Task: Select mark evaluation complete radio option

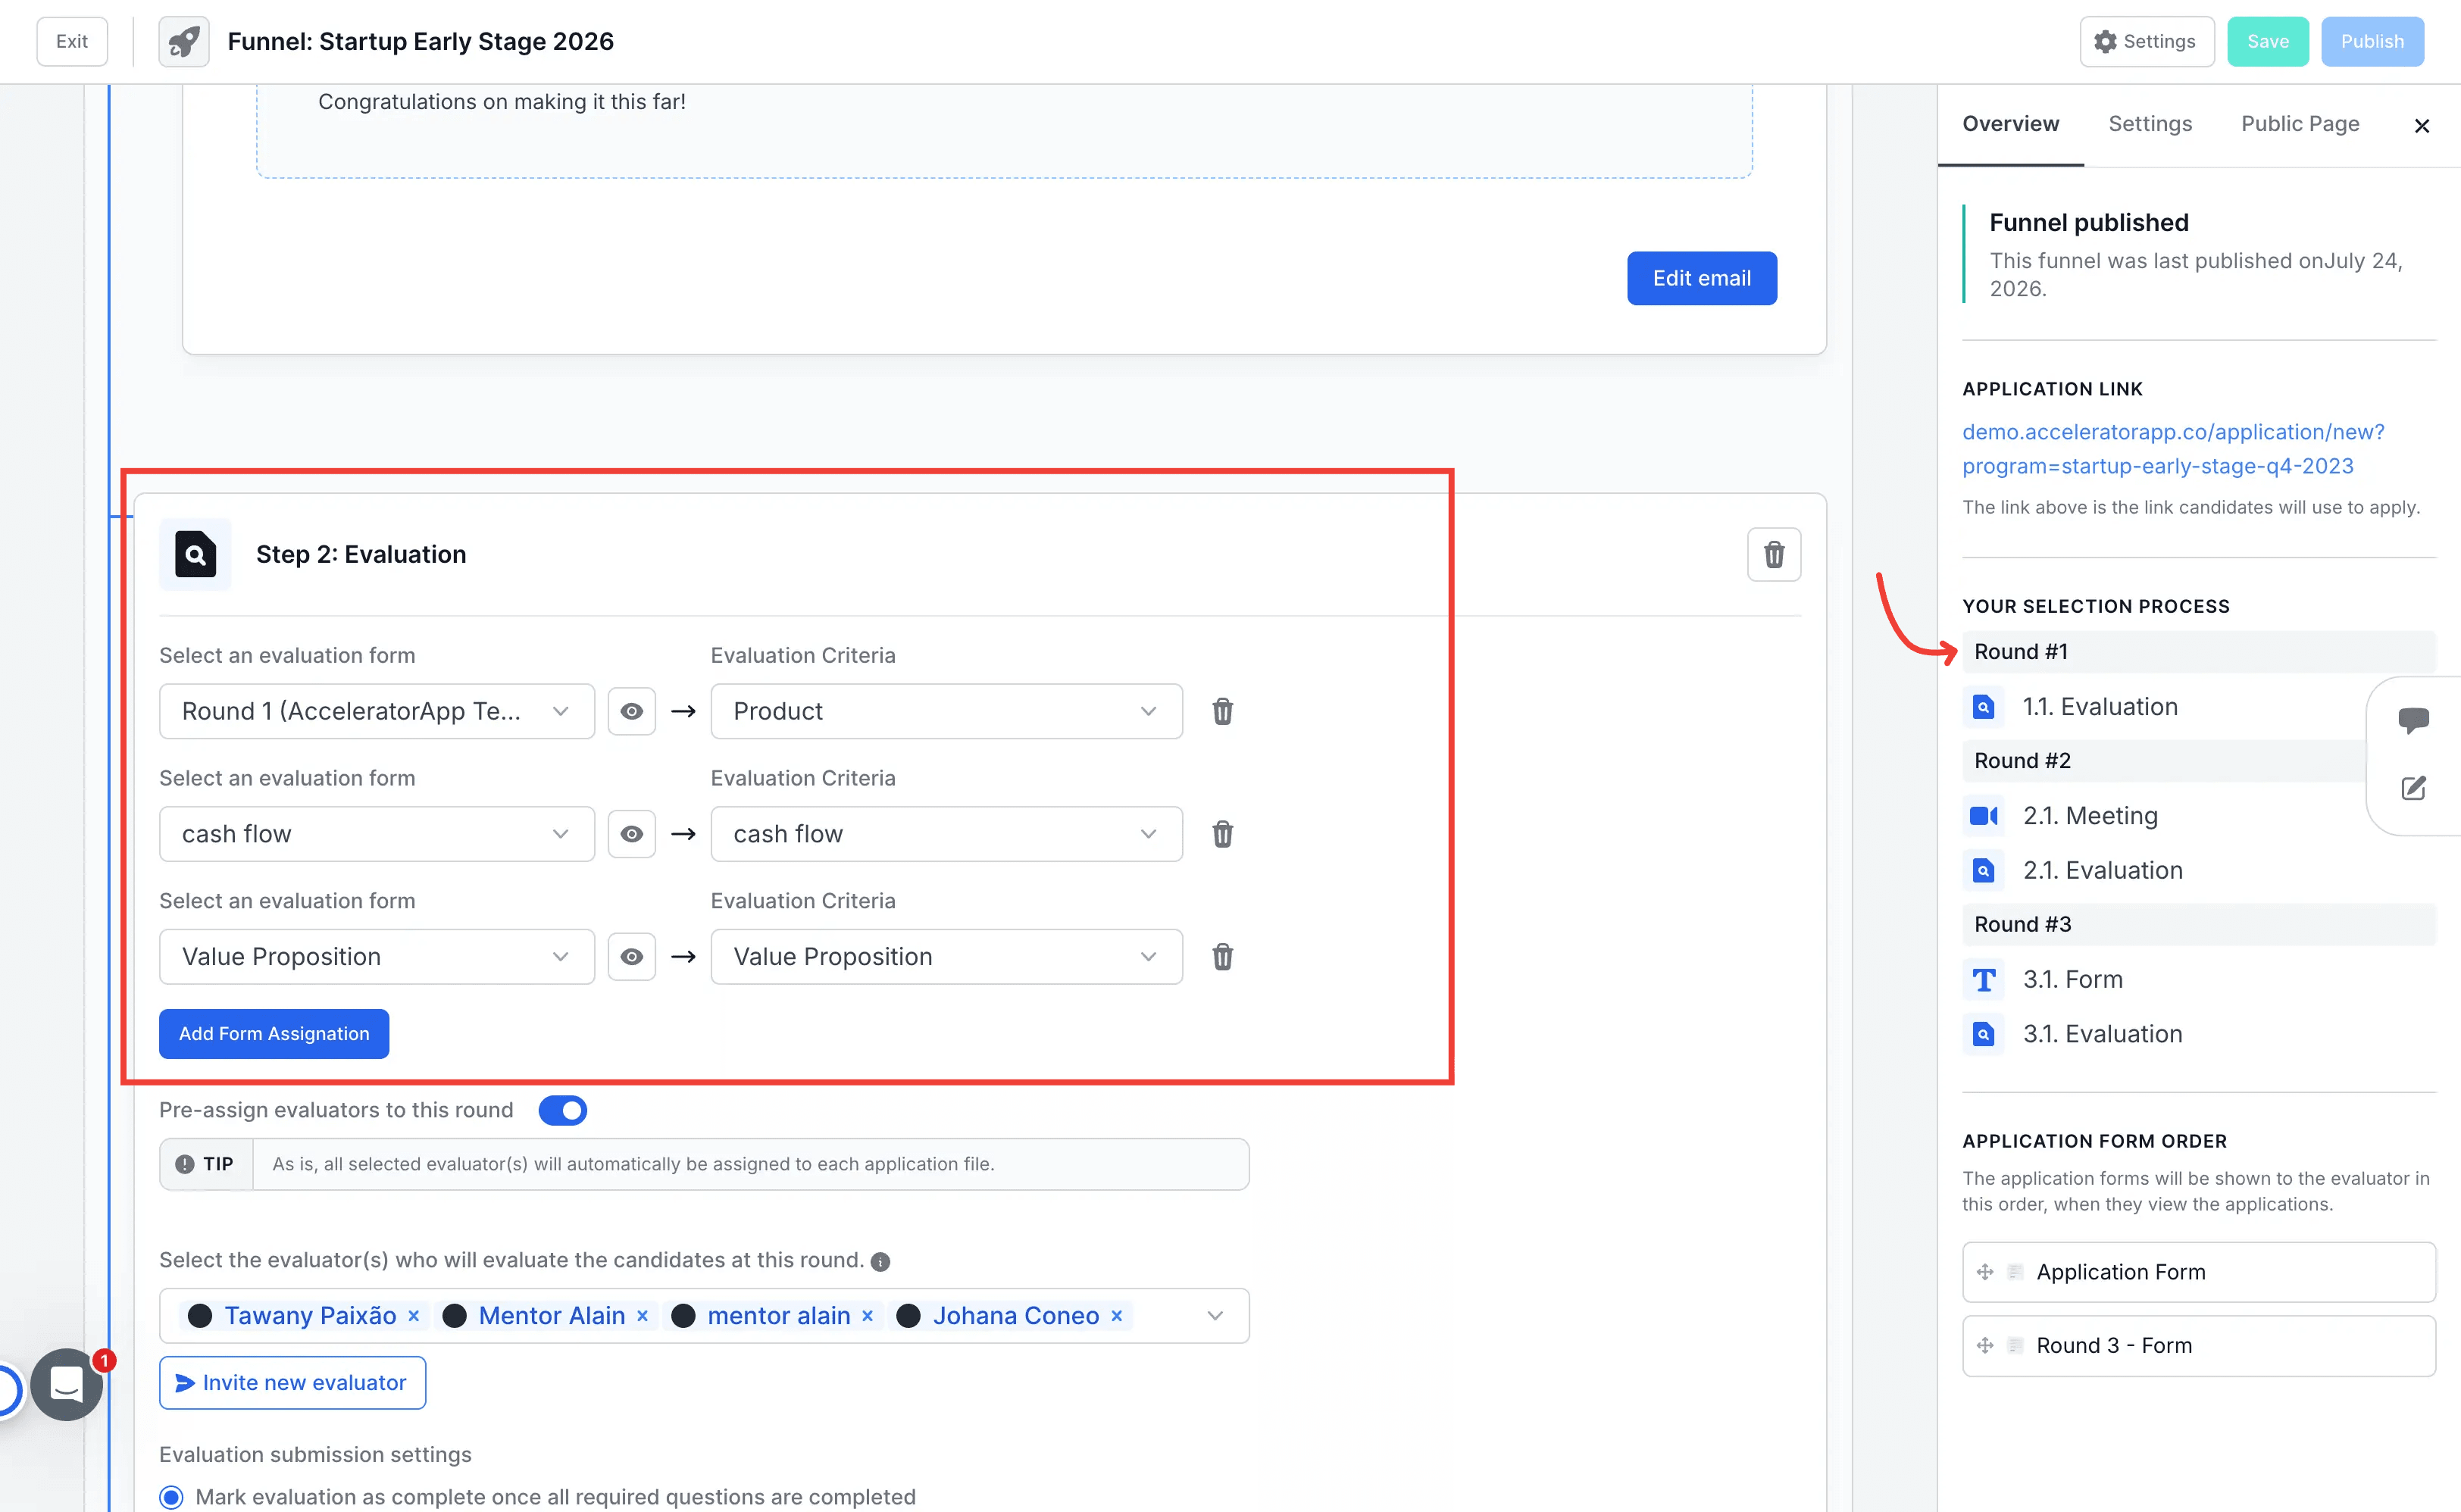Action: point(172,1497)
